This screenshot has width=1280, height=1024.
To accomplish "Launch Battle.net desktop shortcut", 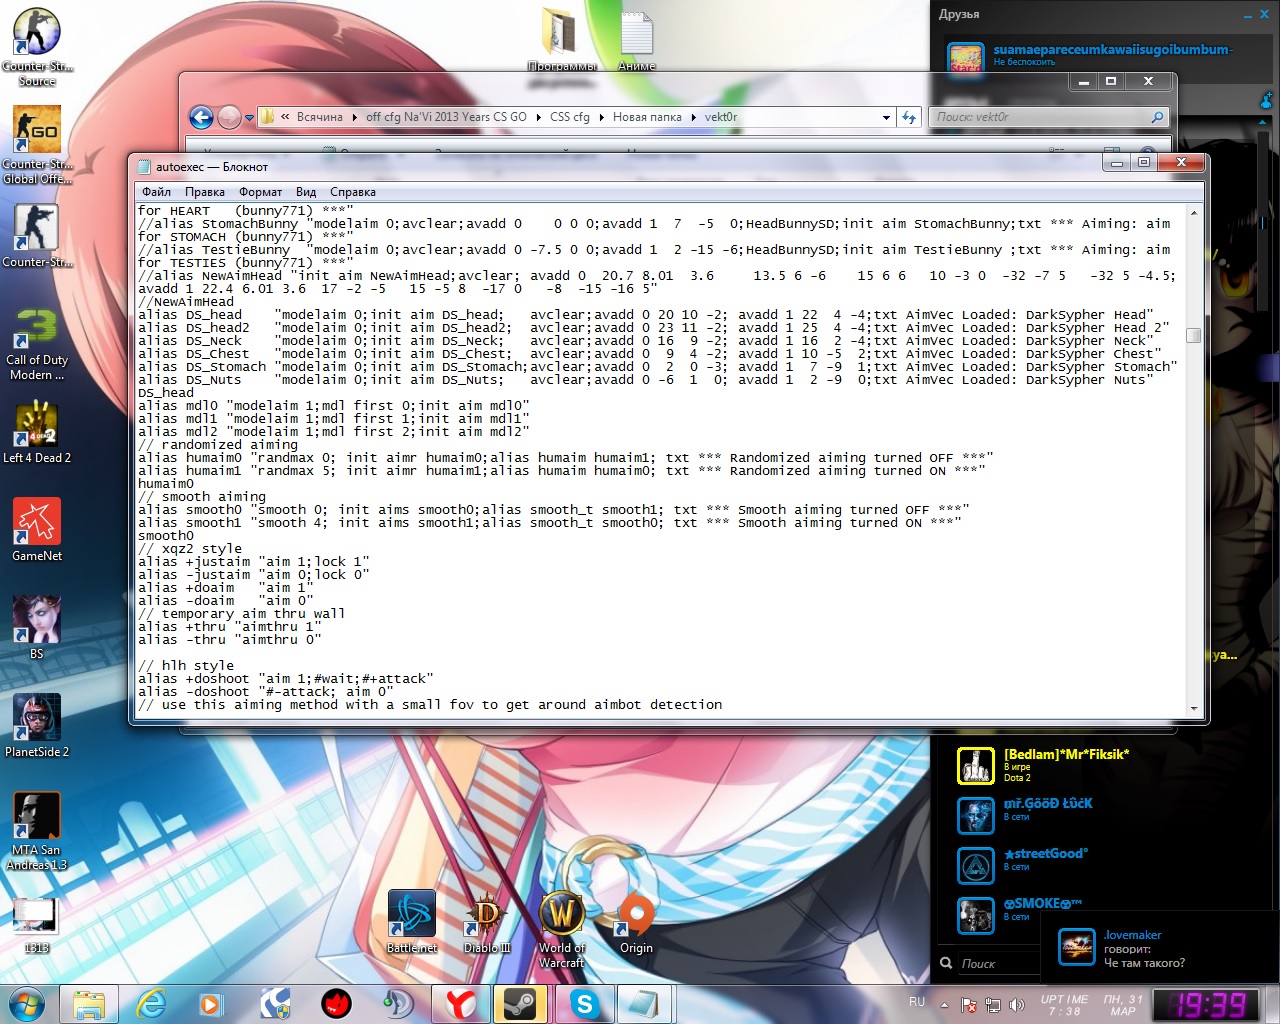I will (x=412, y=921).
